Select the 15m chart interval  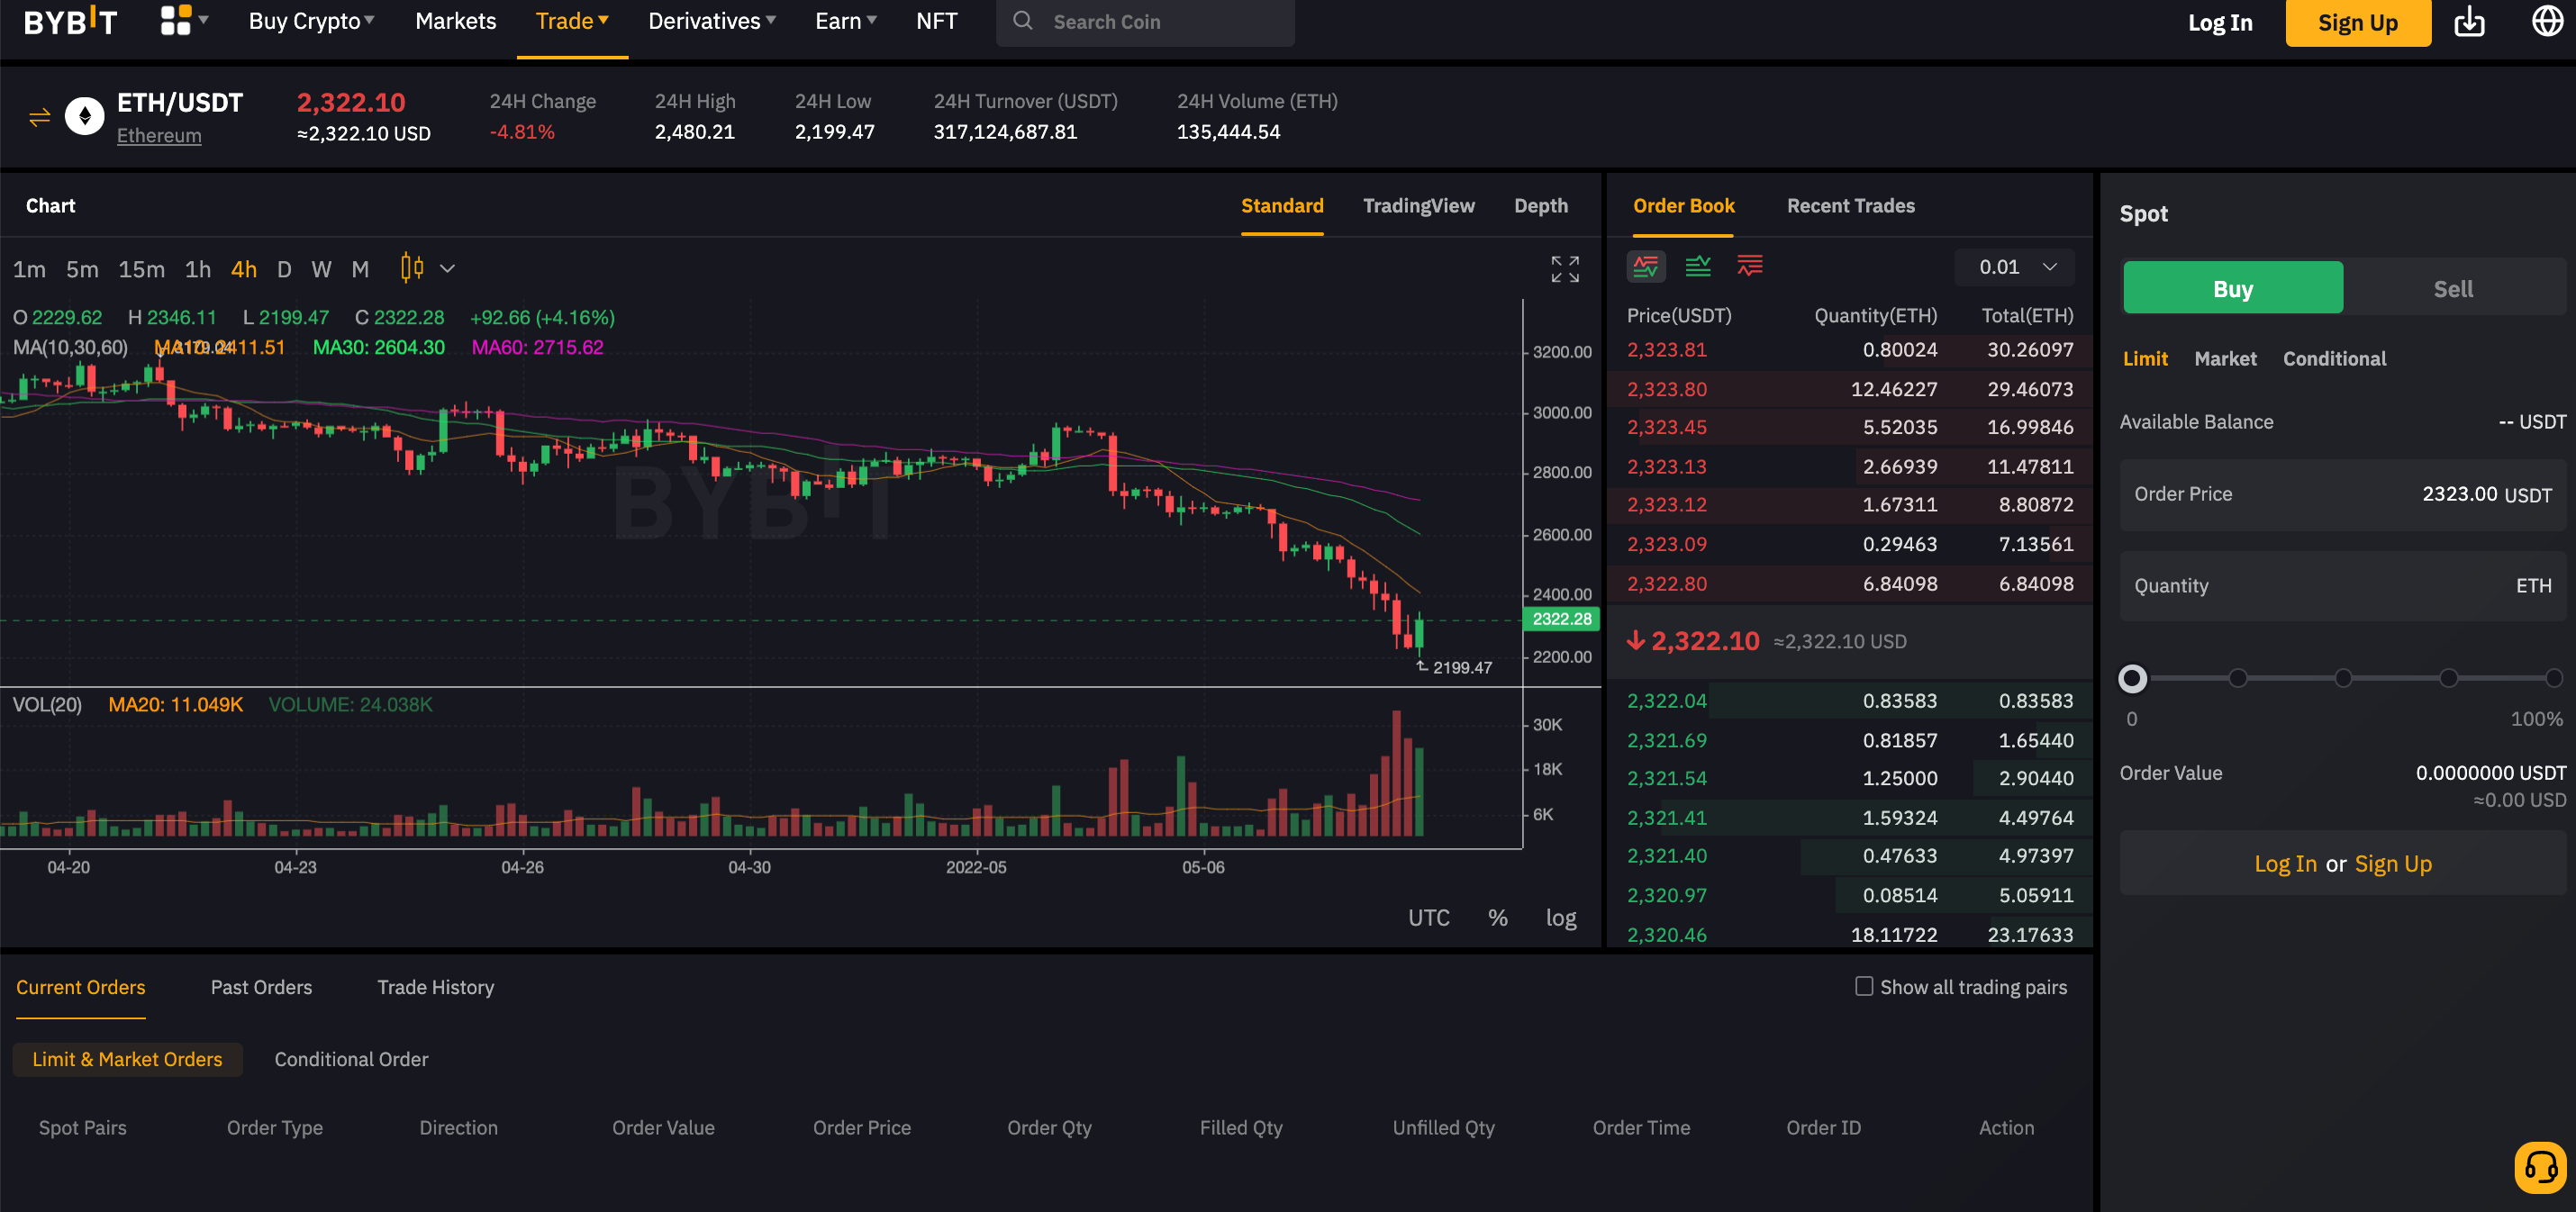click(141, 269)
